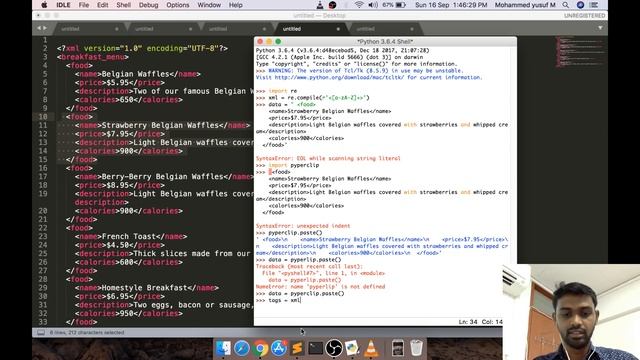The image size is (640, 360).
Task: Click the VLC menu bar status icon
Action: click(x=320, y=5)
